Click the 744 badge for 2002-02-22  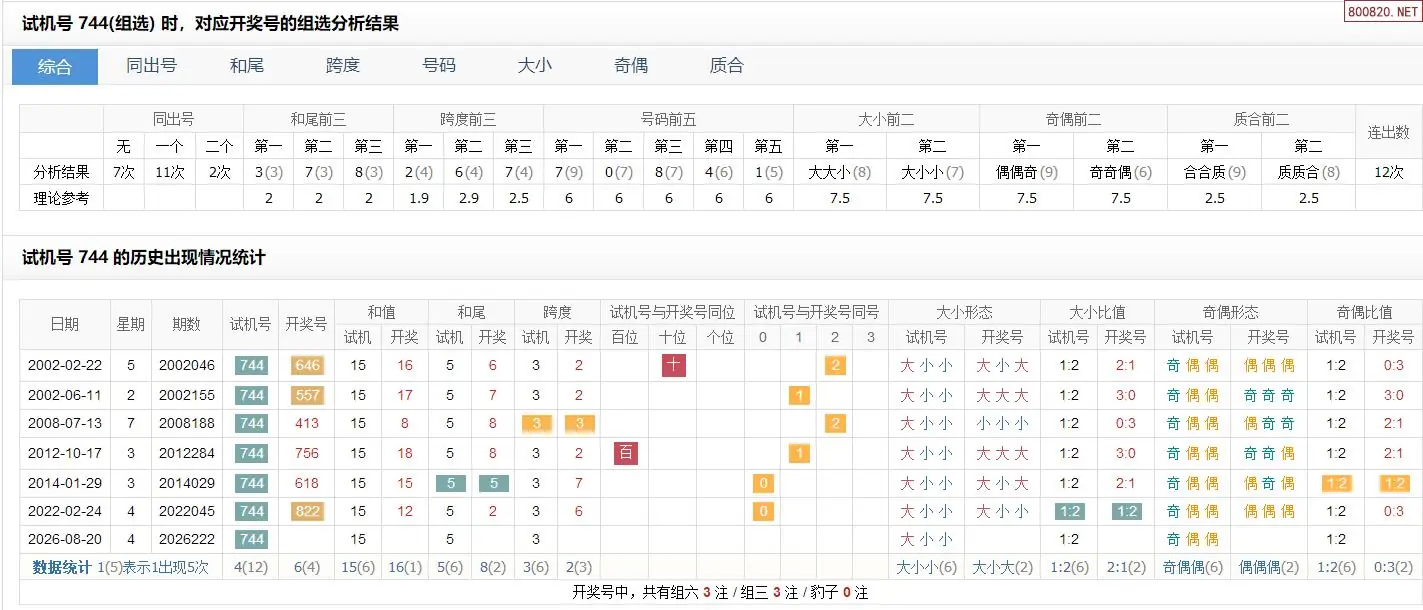(251, 365)
